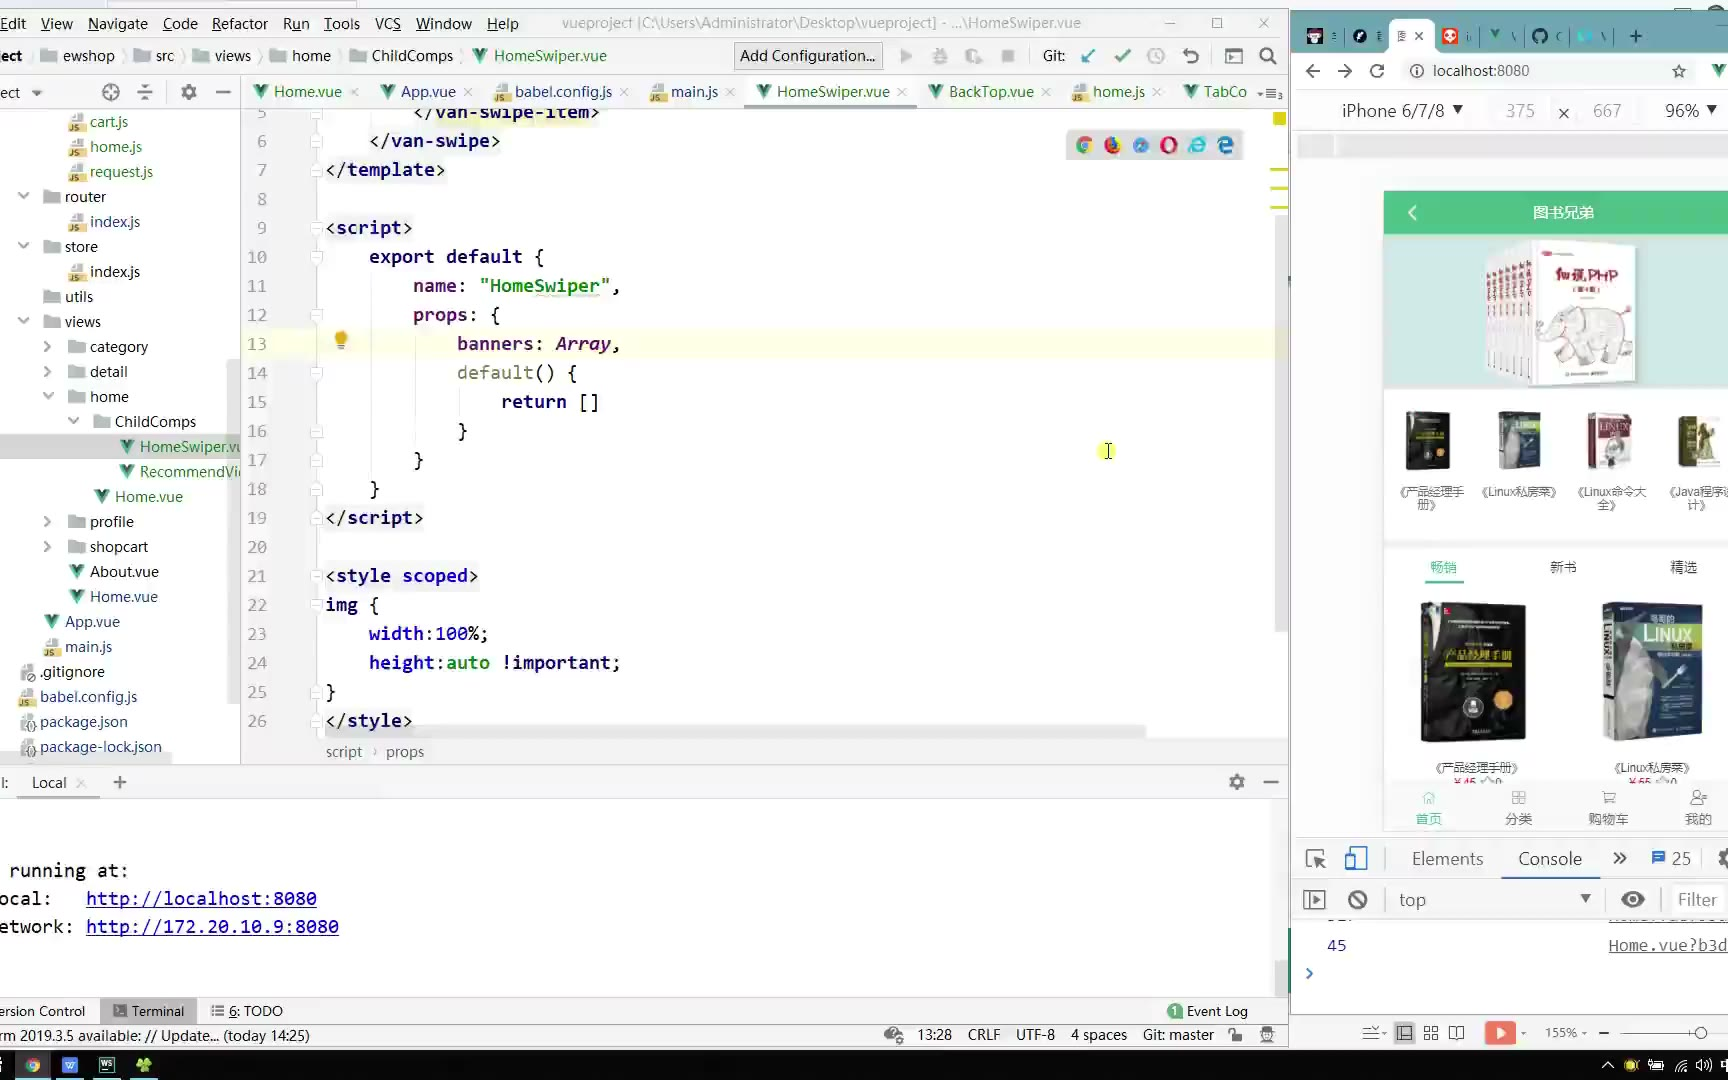Click the intention lightbulb on line 13
This screenshot has width=1728, height=1080.
pyautogui.click(x=341, y=340)
